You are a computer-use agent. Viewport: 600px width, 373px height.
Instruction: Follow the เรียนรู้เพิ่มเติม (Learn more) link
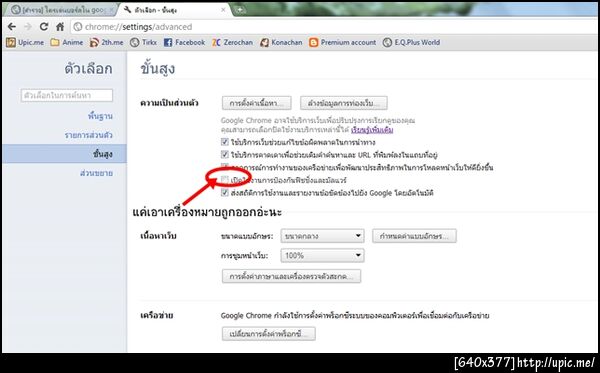pos(372,130)
